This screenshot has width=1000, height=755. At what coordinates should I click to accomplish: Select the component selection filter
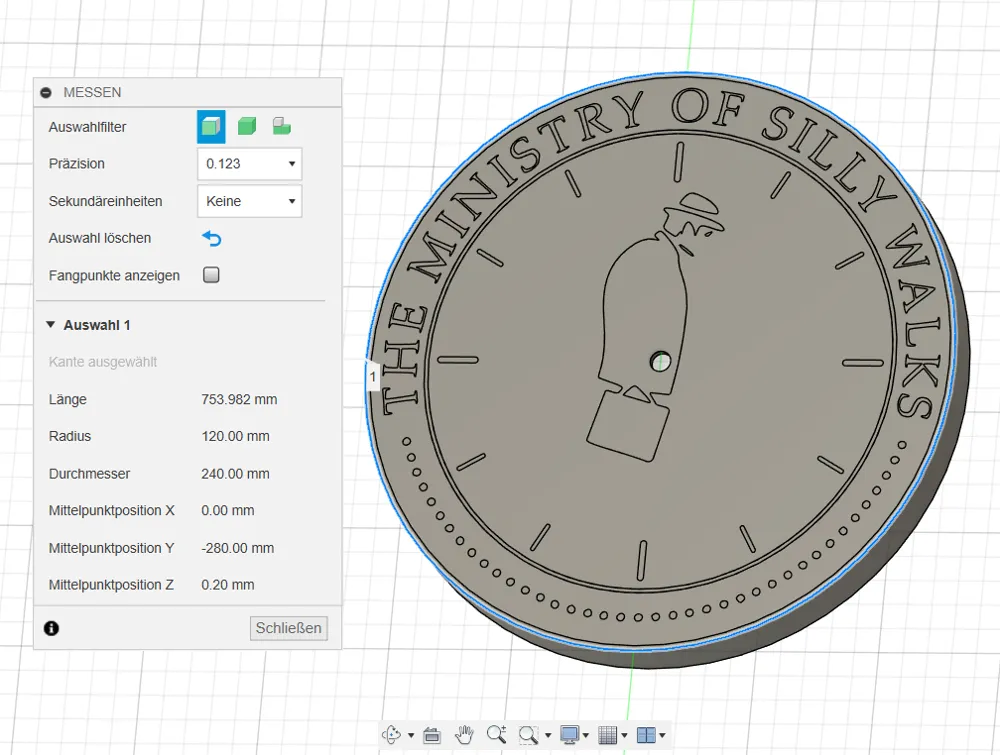[x=281, y=126]
